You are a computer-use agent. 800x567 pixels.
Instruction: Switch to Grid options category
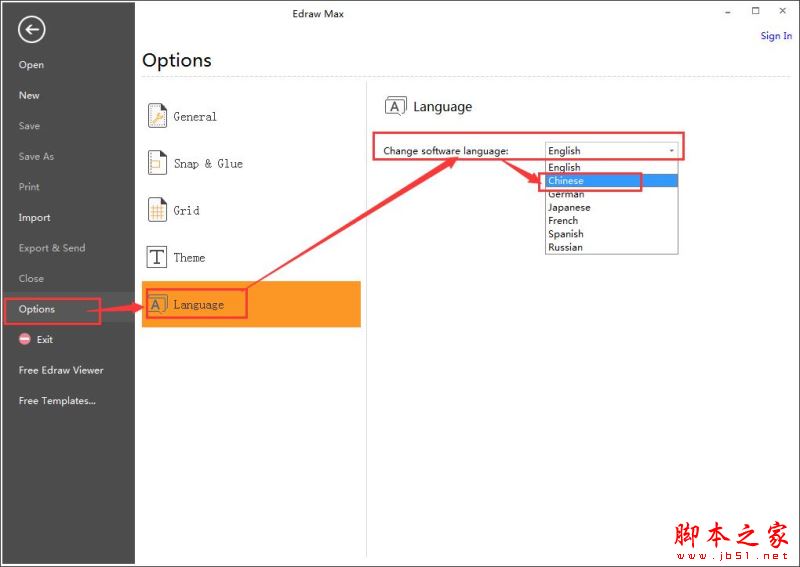[x=251, y=210]
